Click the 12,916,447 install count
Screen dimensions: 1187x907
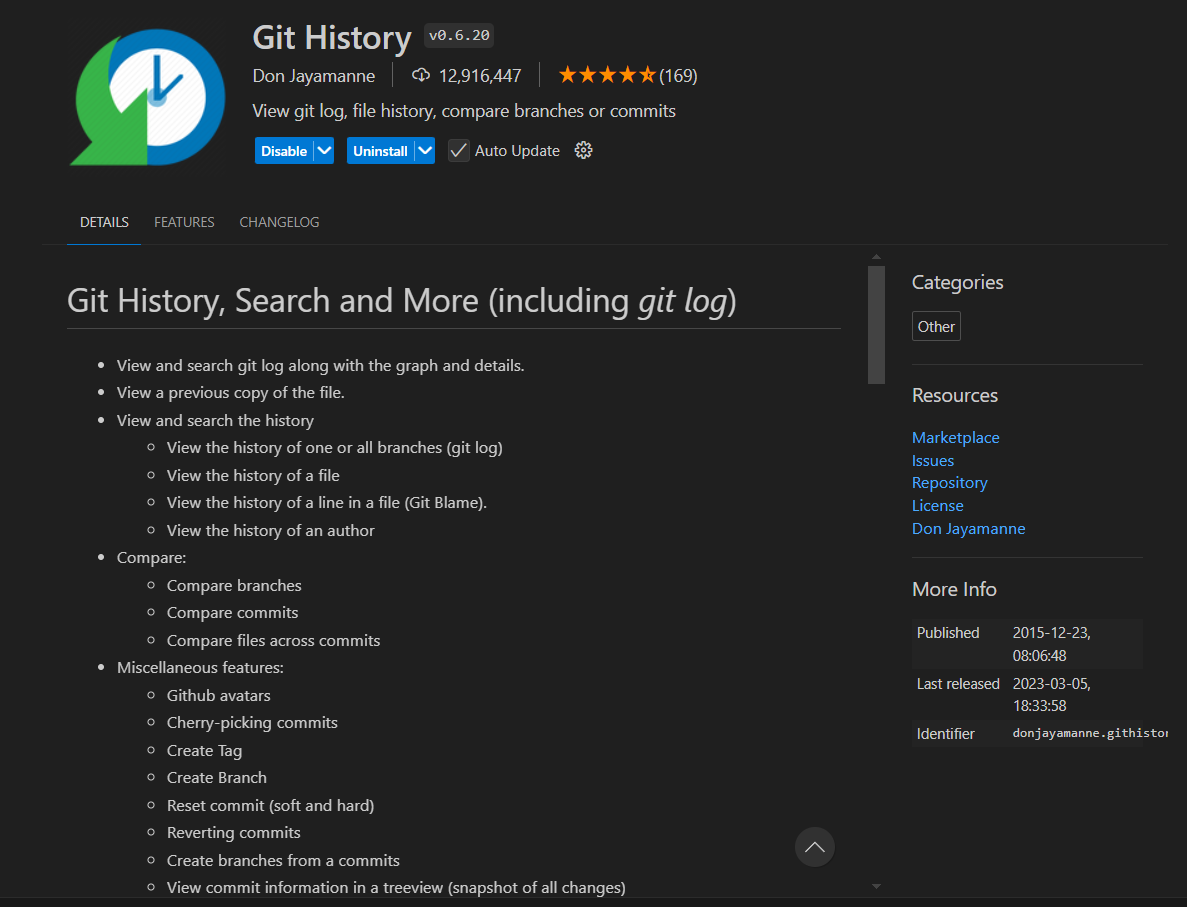click(x=480, y=76)
